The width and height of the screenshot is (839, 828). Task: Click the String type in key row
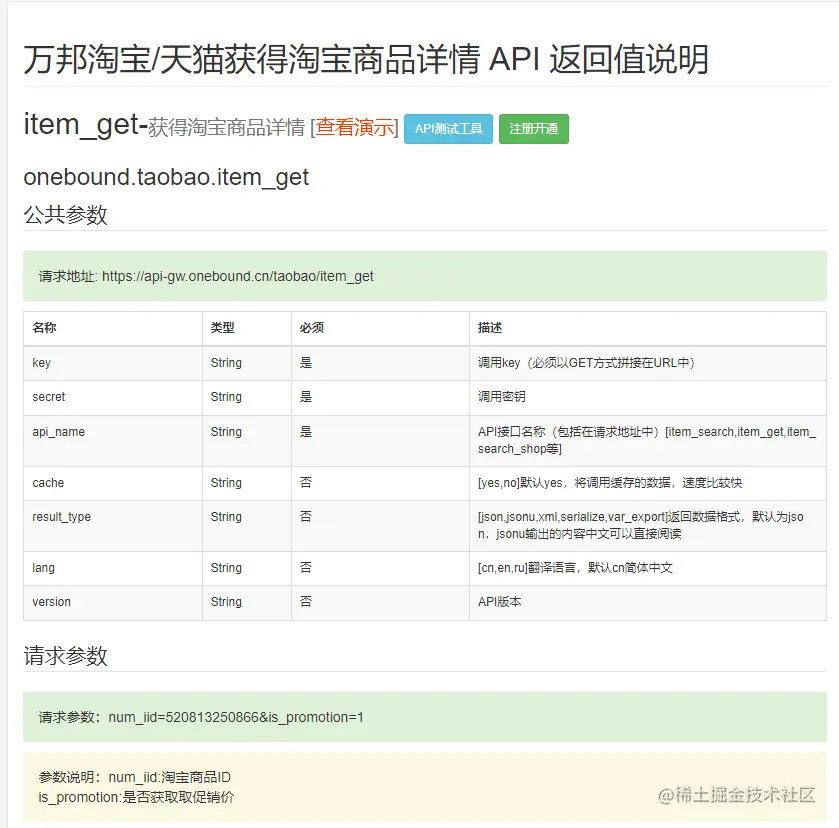coord(226,363)
